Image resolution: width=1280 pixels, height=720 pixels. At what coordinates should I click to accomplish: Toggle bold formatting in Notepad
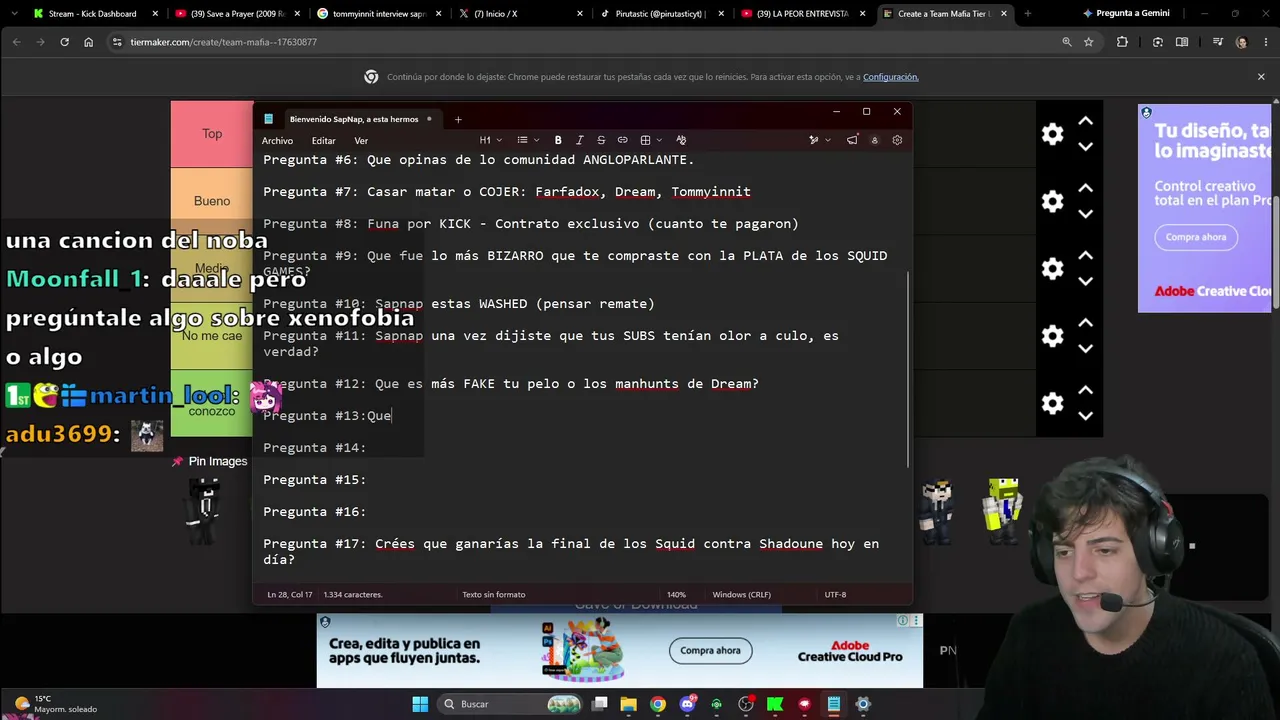558,140
